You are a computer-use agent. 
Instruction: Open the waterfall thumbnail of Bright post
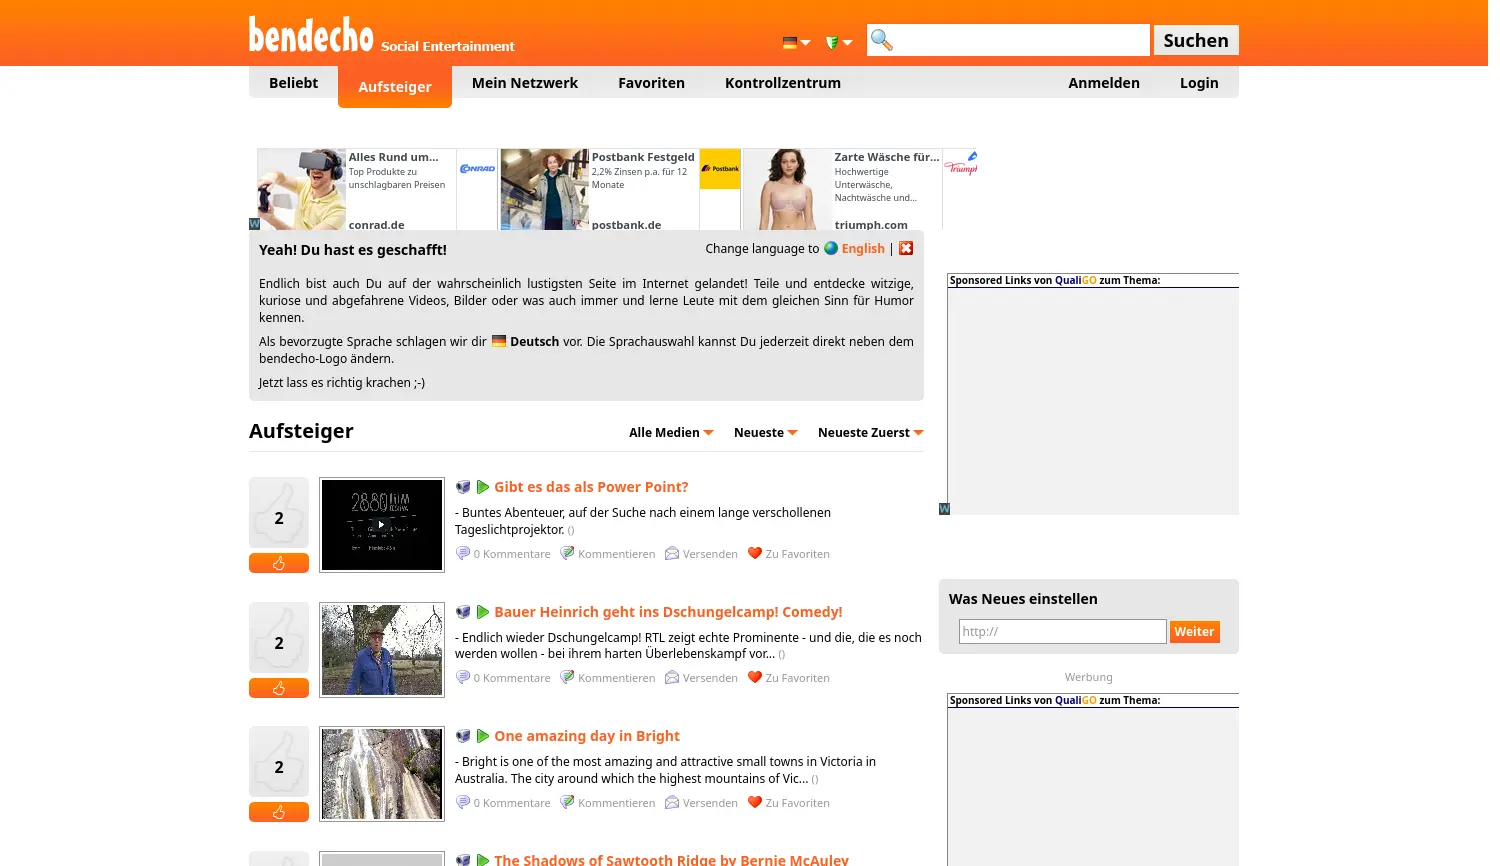[x=382, y=774]
